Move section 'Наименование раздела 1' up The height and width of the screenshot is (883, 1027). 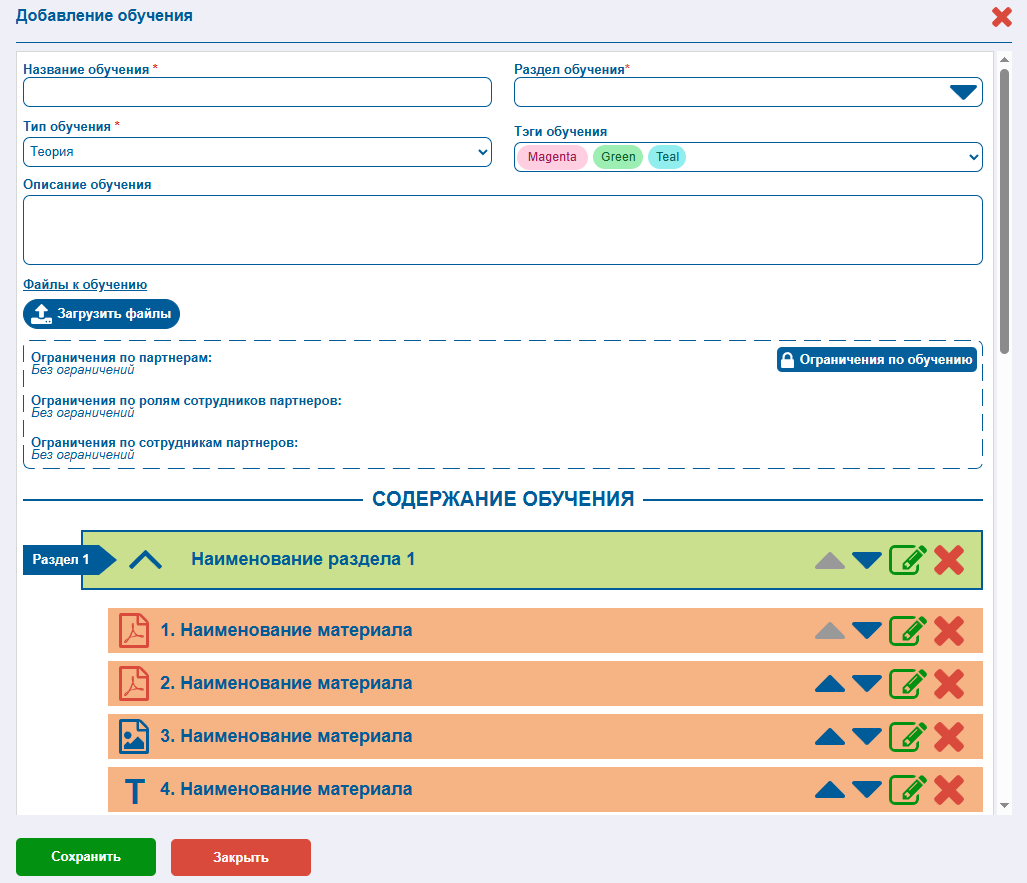coord(830,561)
